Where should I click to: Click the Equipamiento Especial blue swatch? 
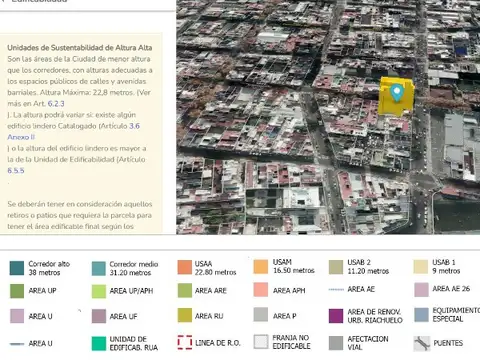click(421, 315)
